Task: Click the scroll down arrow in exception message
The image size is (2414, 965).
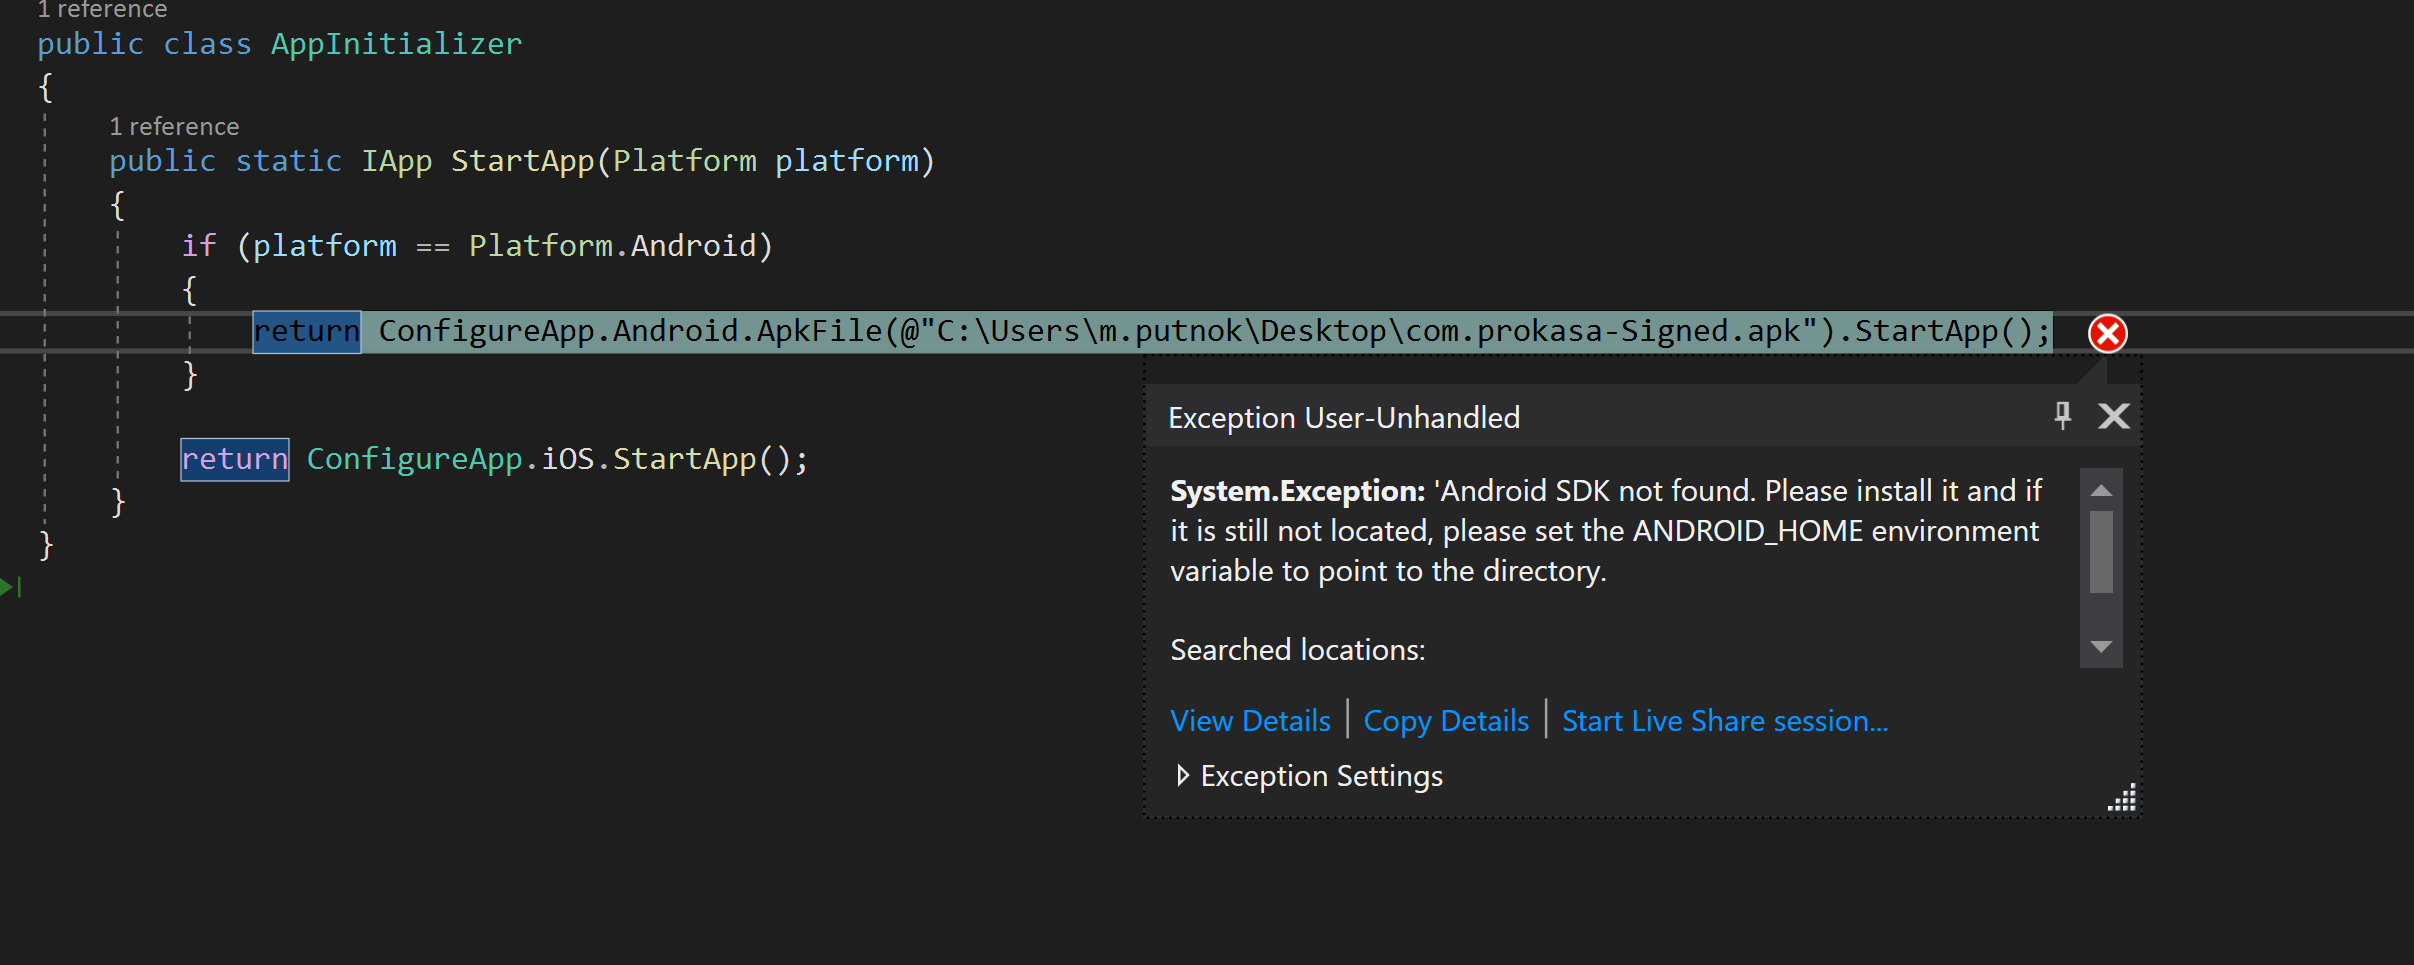Action: (2101, 646)
